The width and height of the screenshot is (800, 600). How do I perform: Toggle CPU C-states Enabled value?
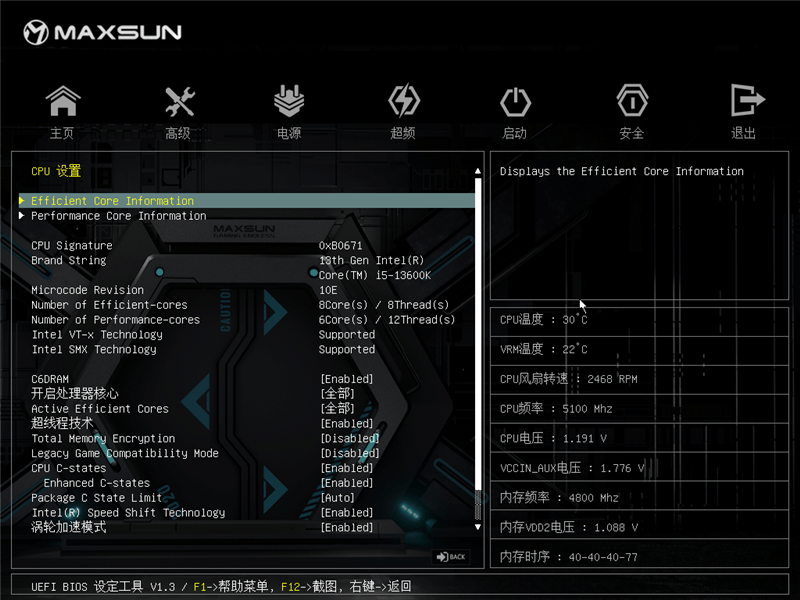[347, 468]
